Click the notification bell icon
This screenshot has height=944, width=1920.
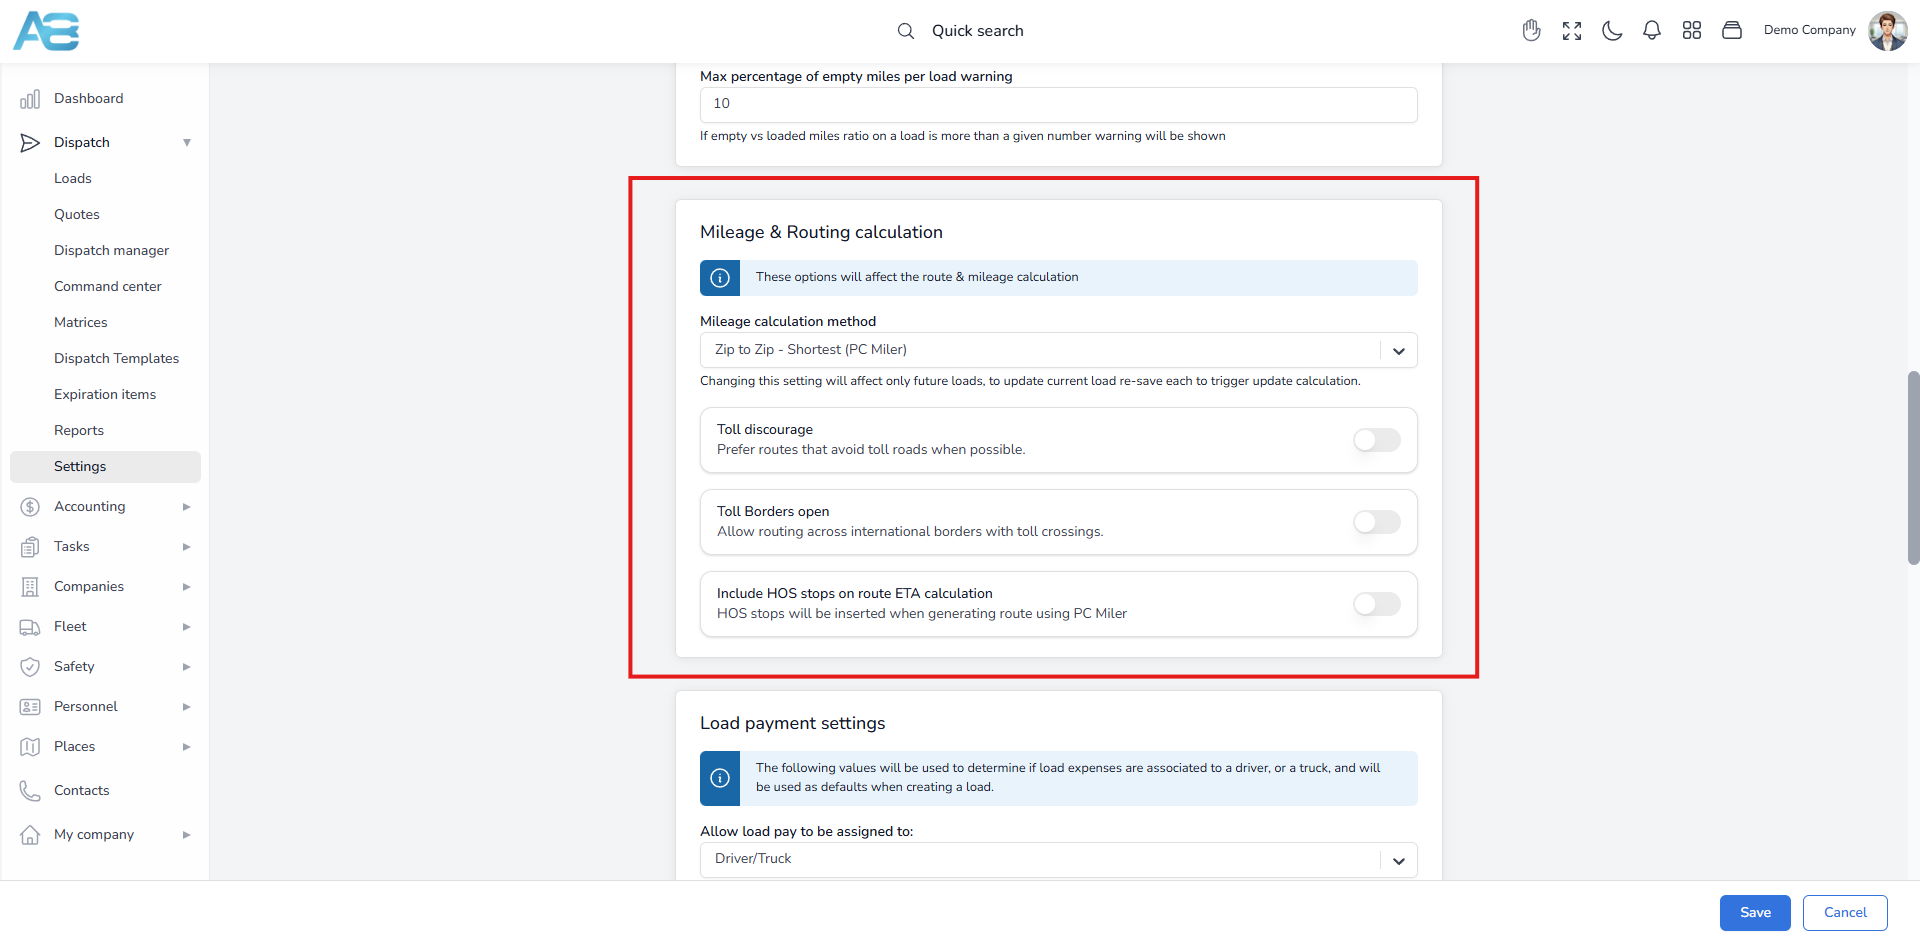(x=1651, y=31)
